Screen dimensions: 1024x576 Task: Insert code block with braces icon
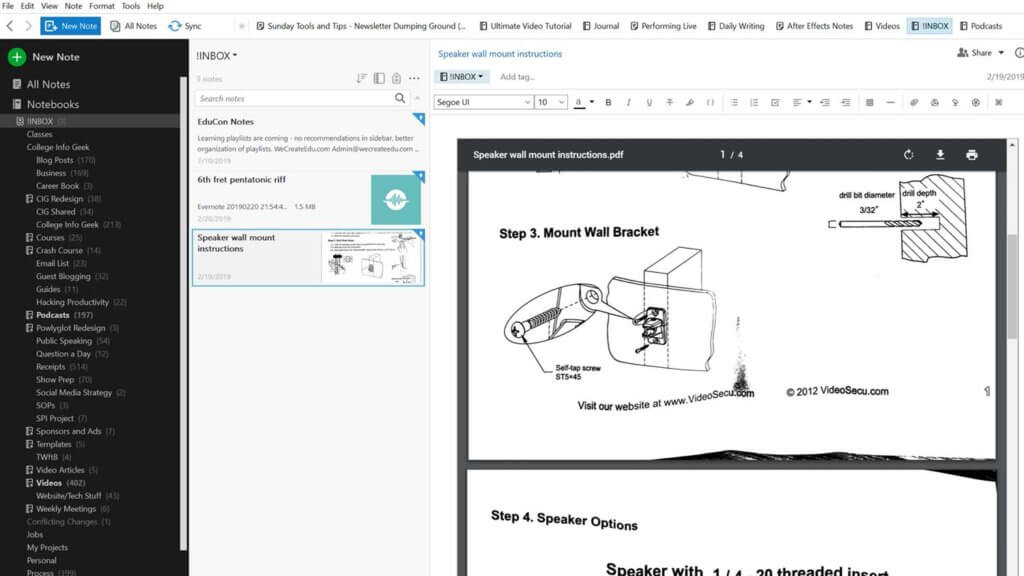710,103
